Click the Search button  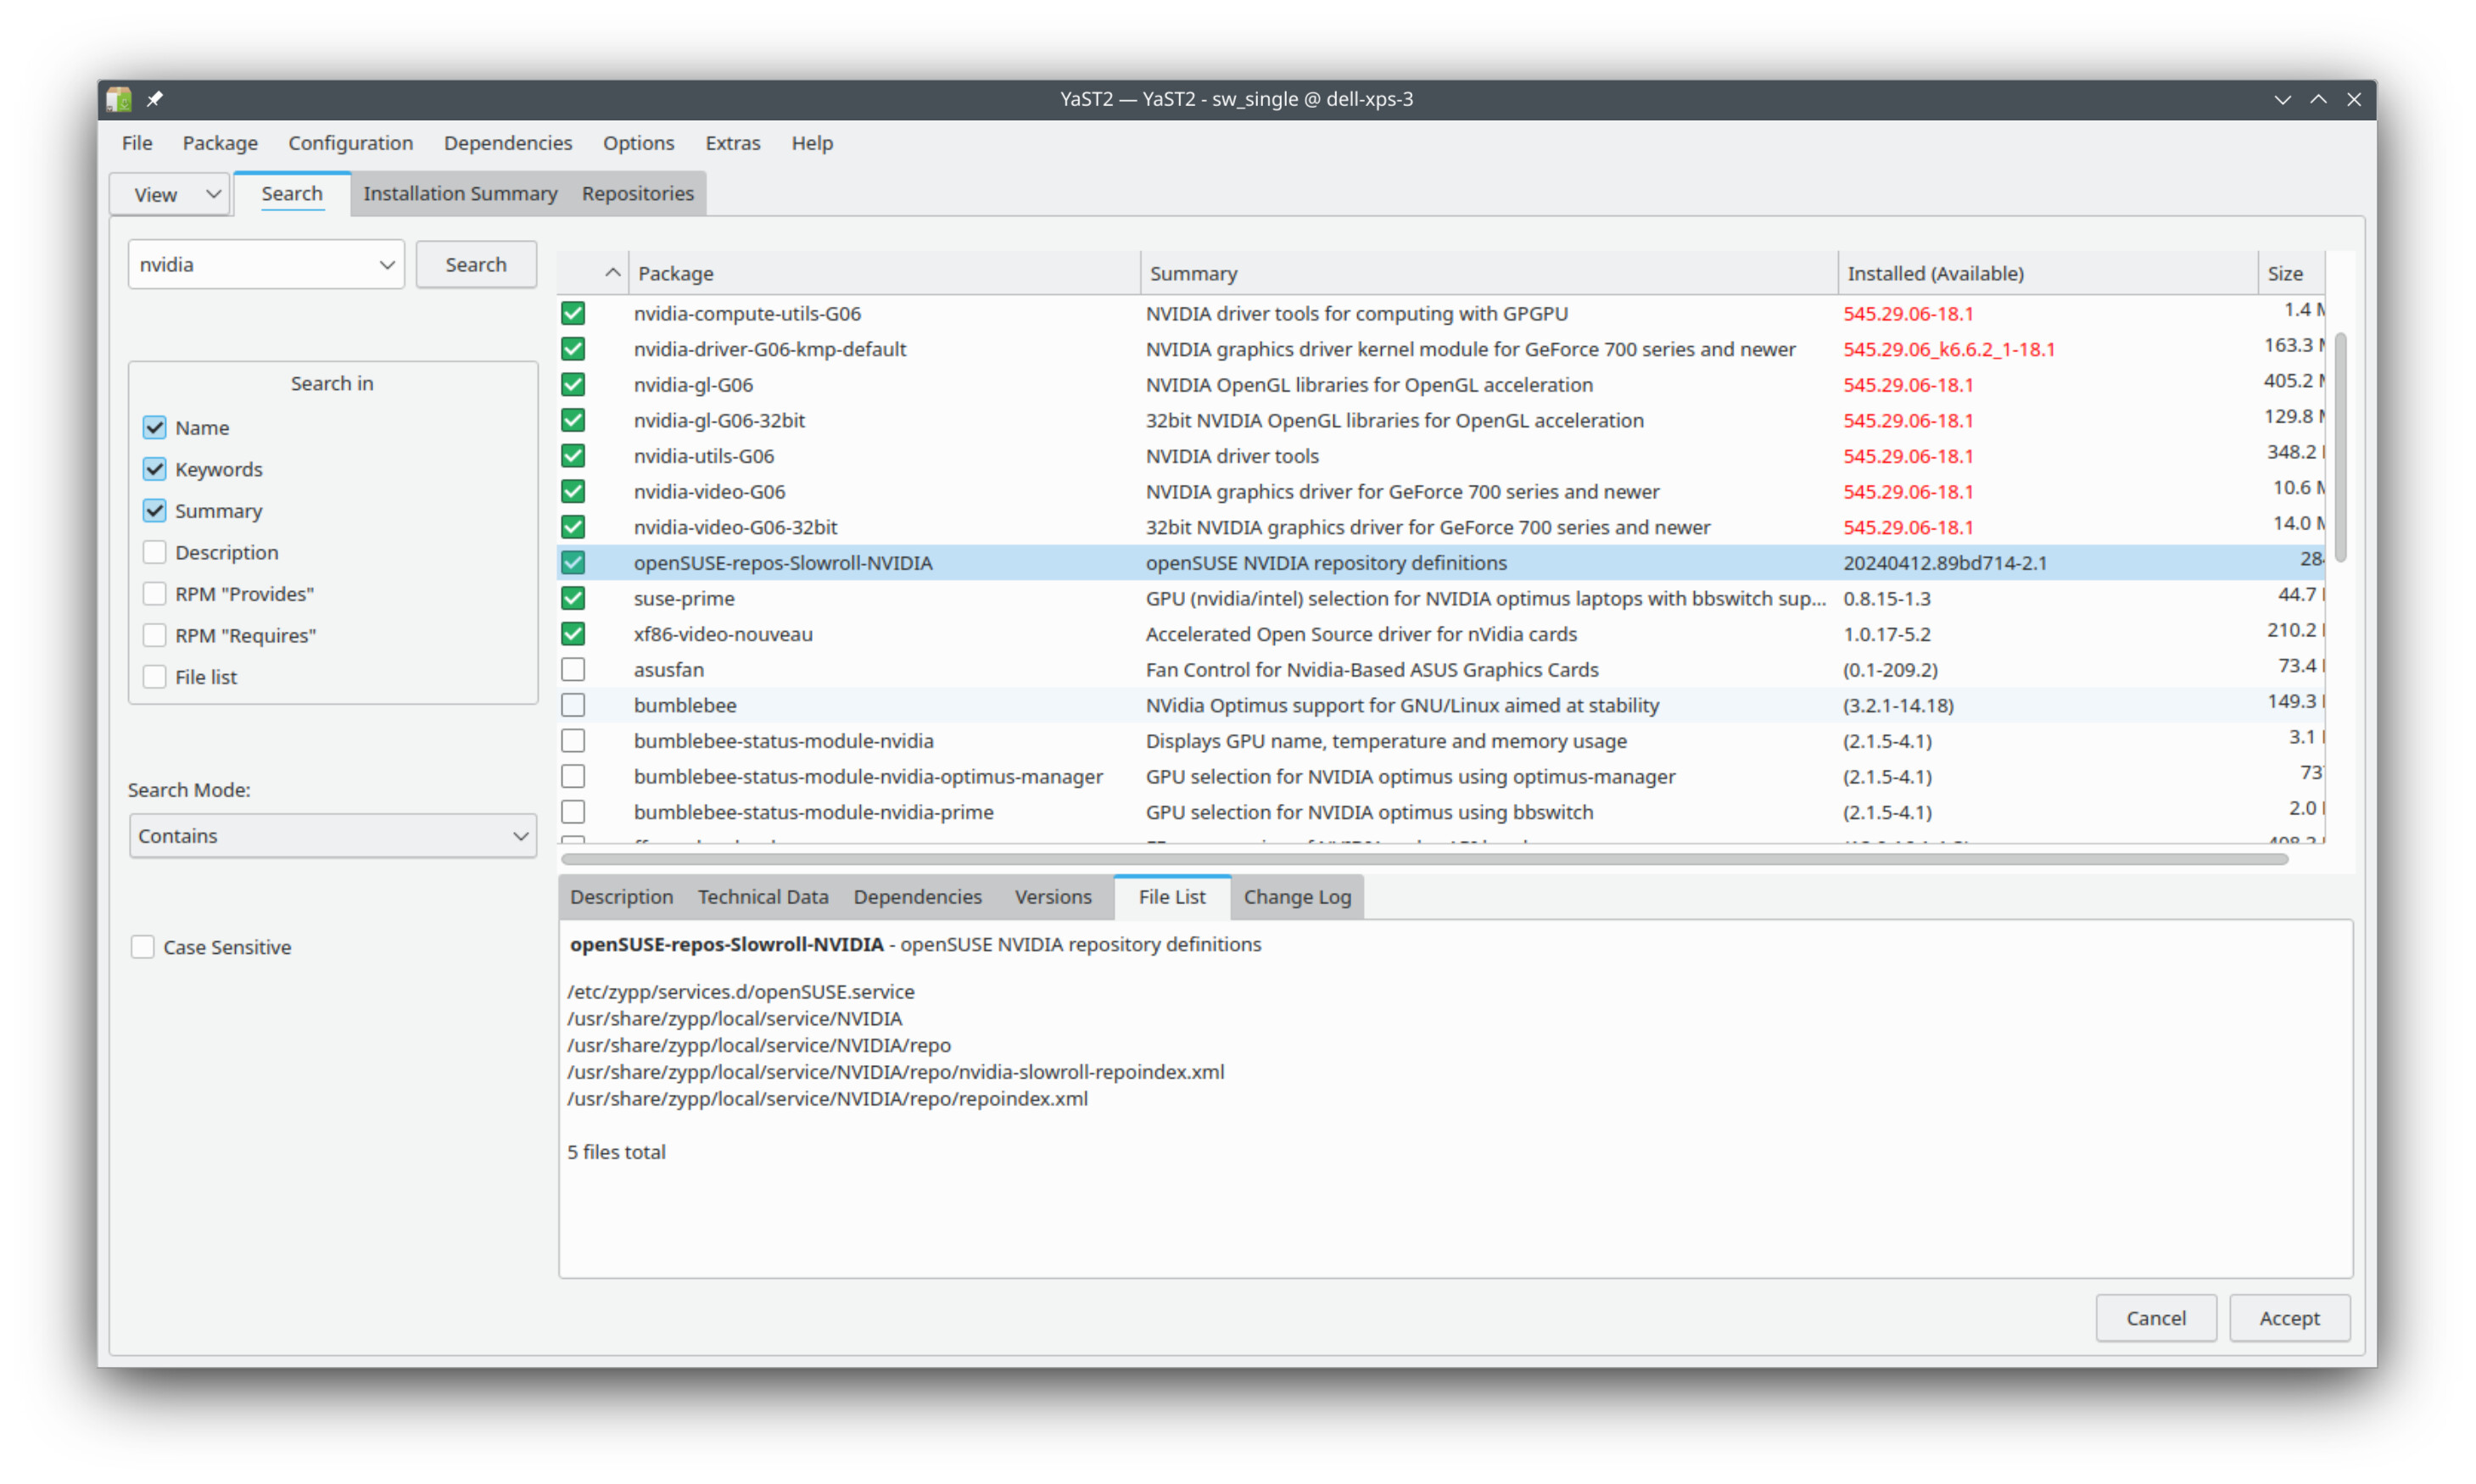pyautogui.click(x=476, y=265)
